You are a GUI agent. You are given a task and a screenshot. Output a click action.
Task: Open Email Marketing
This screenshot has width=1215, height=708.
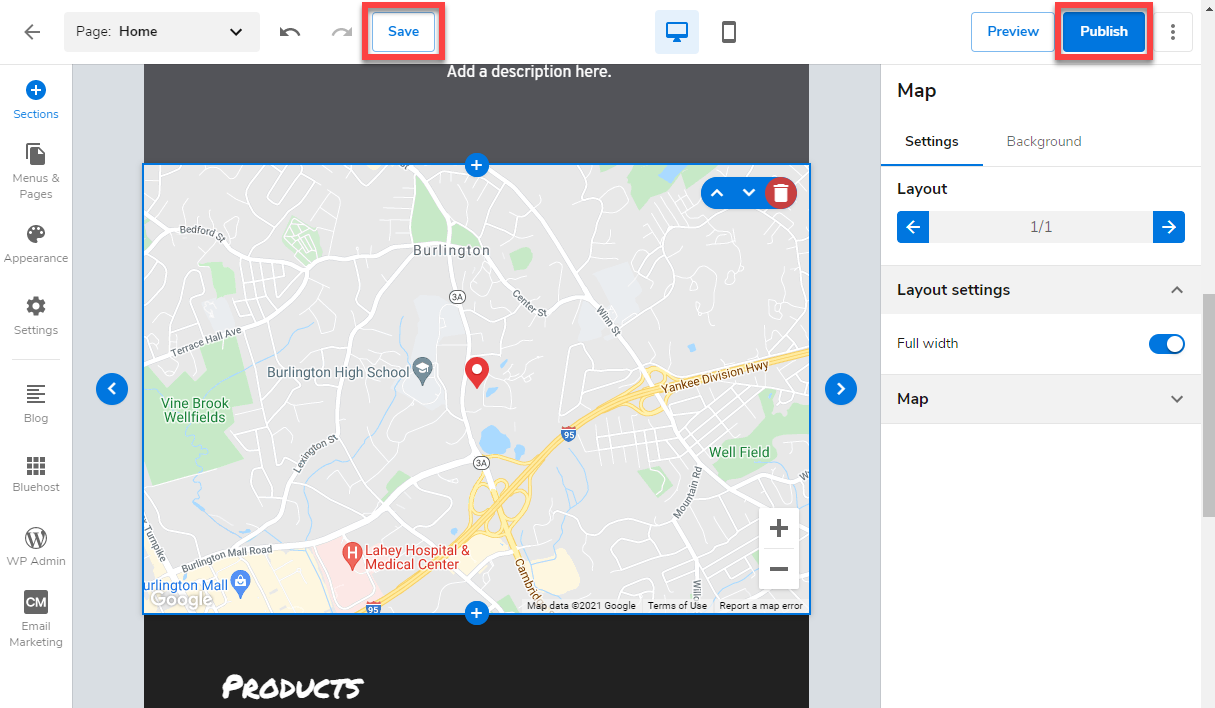click(36, 619)
